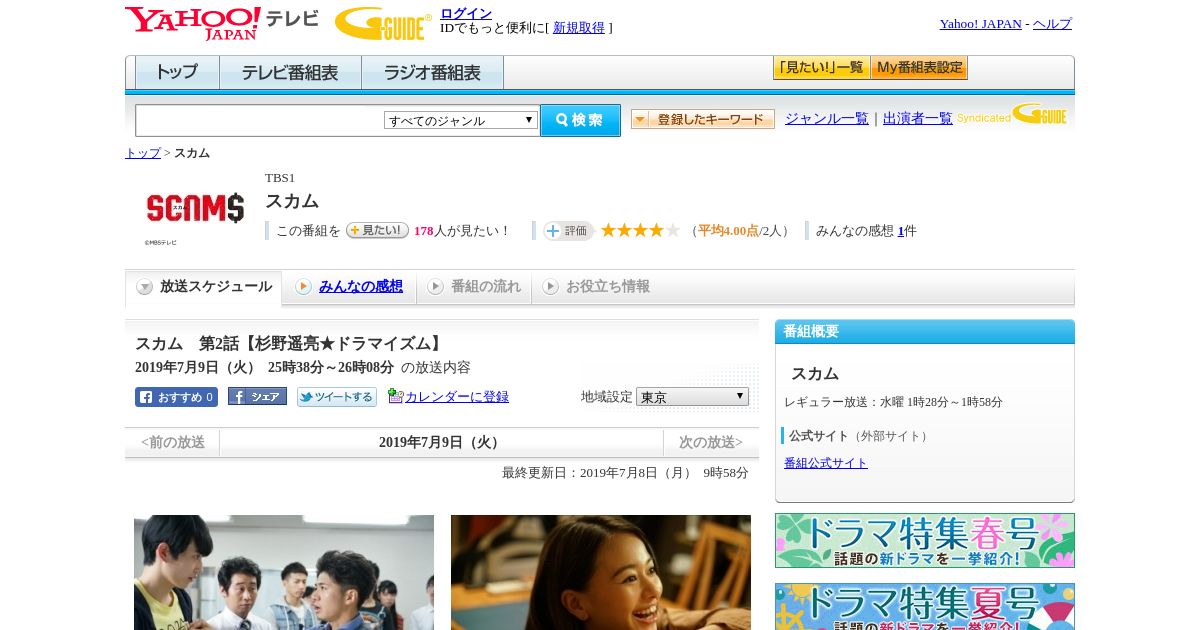Click the トップ breadcrumb link
1200x630 pixels.
click(x=143, y=153)
